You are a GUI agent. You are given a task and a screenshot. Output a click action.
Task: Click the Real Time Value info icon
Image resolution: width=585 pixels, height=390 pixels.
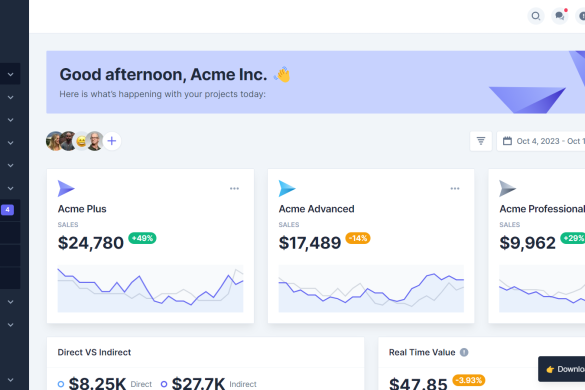(464, 352)
